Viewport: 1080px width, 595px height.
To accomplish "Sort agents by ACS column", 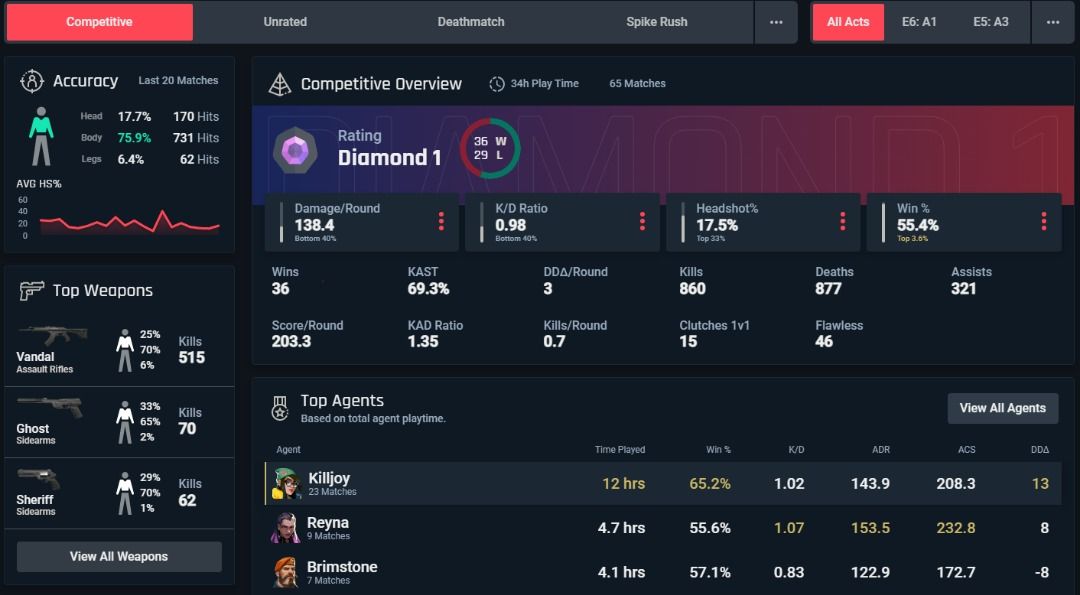I will (x=966, y=450).
